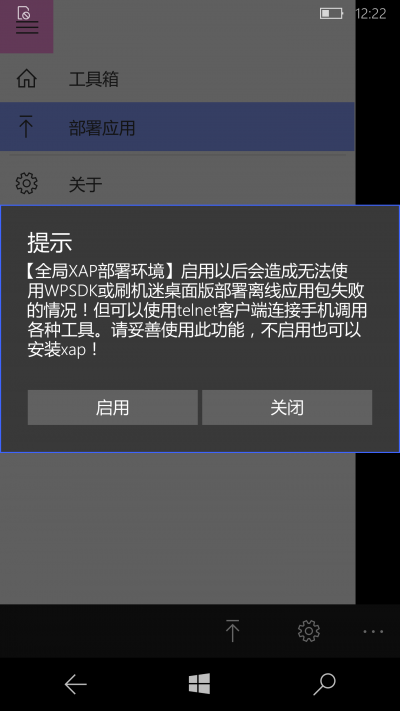Tap the search magnifier button
The width and height of the screenshot is (400, 711).
pyautogui.click(x=324, y=684)
